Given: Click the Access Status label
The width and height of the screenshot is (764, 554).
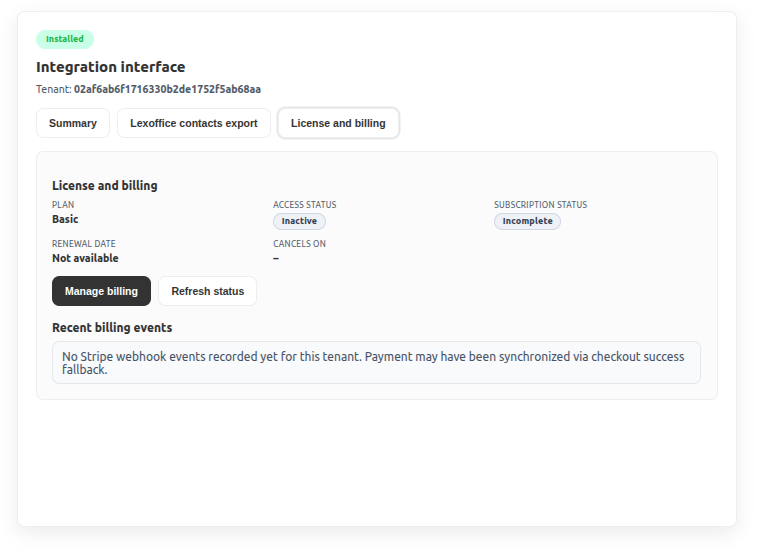Looking at the screenshot, I should (305, 205).
